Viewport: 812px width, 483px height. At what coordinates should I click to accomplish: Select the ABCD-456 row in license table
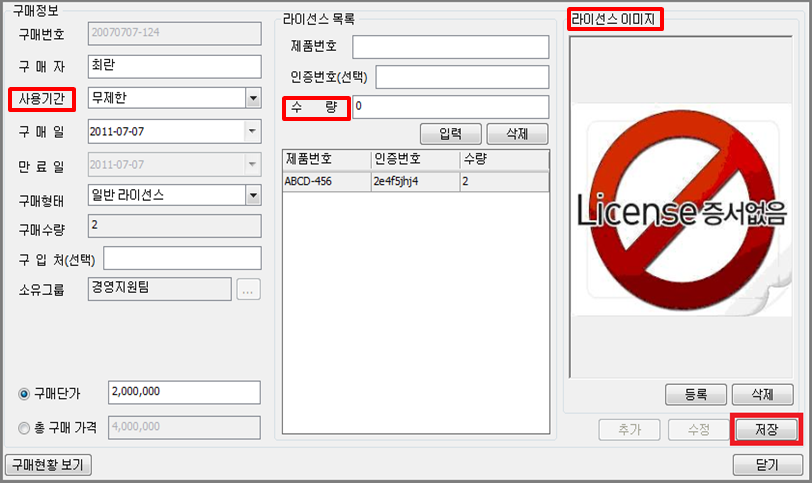click(x=415, y=181)
